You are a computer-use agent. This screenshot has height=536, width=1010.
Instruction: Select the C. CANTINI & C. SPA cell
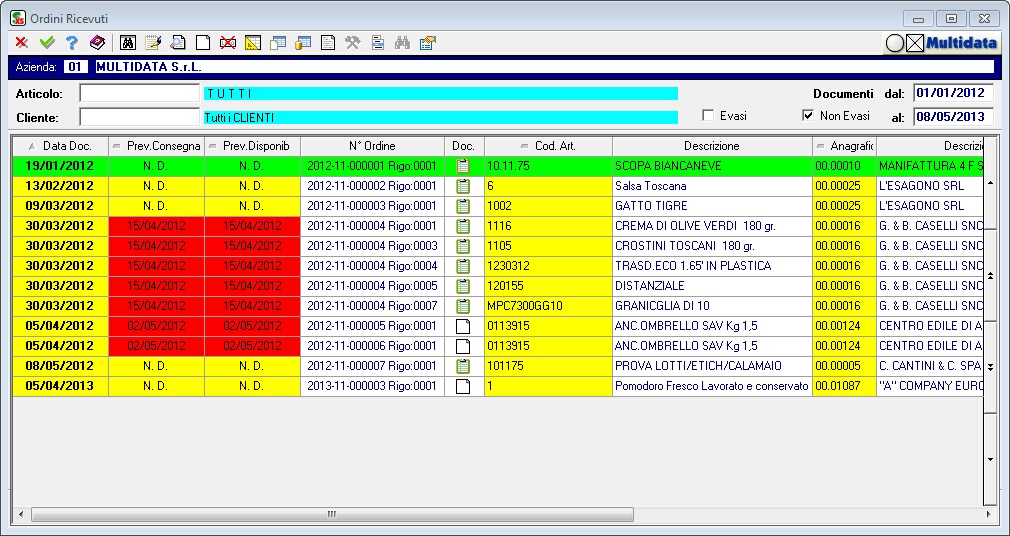(930, 366)
